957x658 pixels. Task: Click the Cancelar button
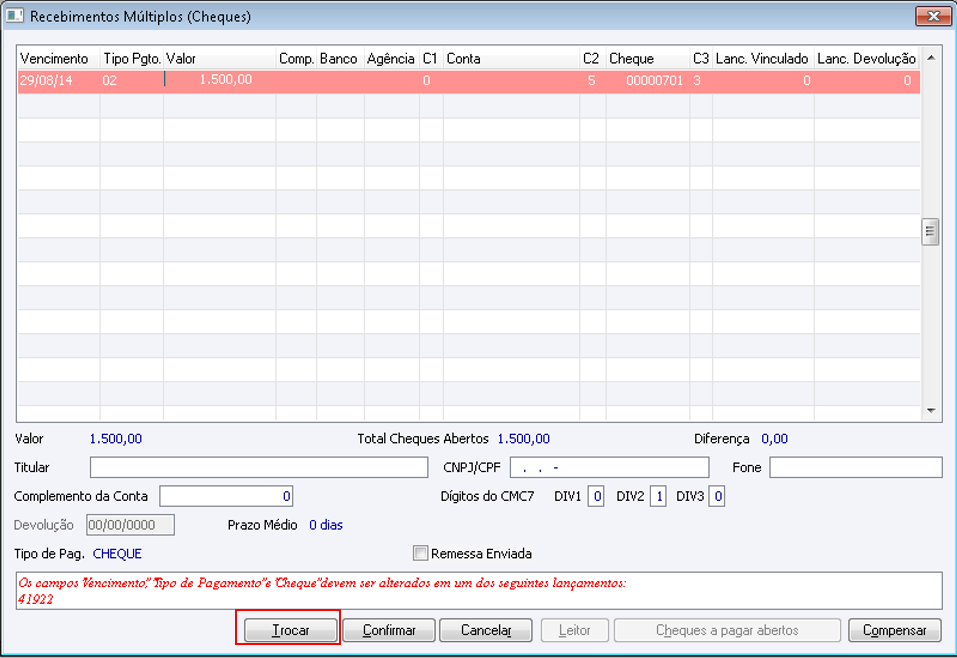pyautogui.click(x=486, y=630)
